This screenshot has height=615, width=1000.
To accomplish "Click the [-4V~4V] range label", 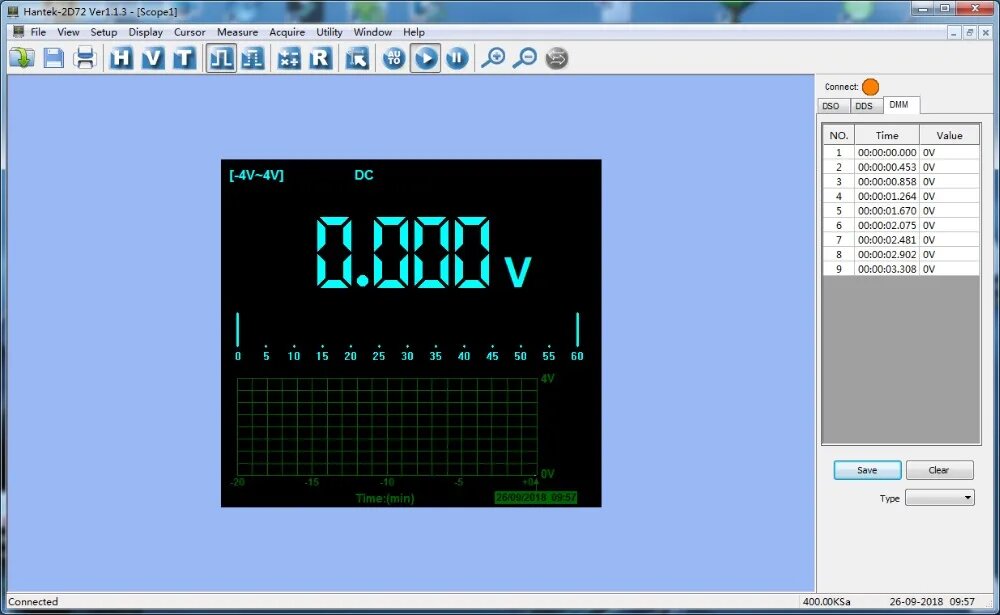I will [x=256, y=175].
